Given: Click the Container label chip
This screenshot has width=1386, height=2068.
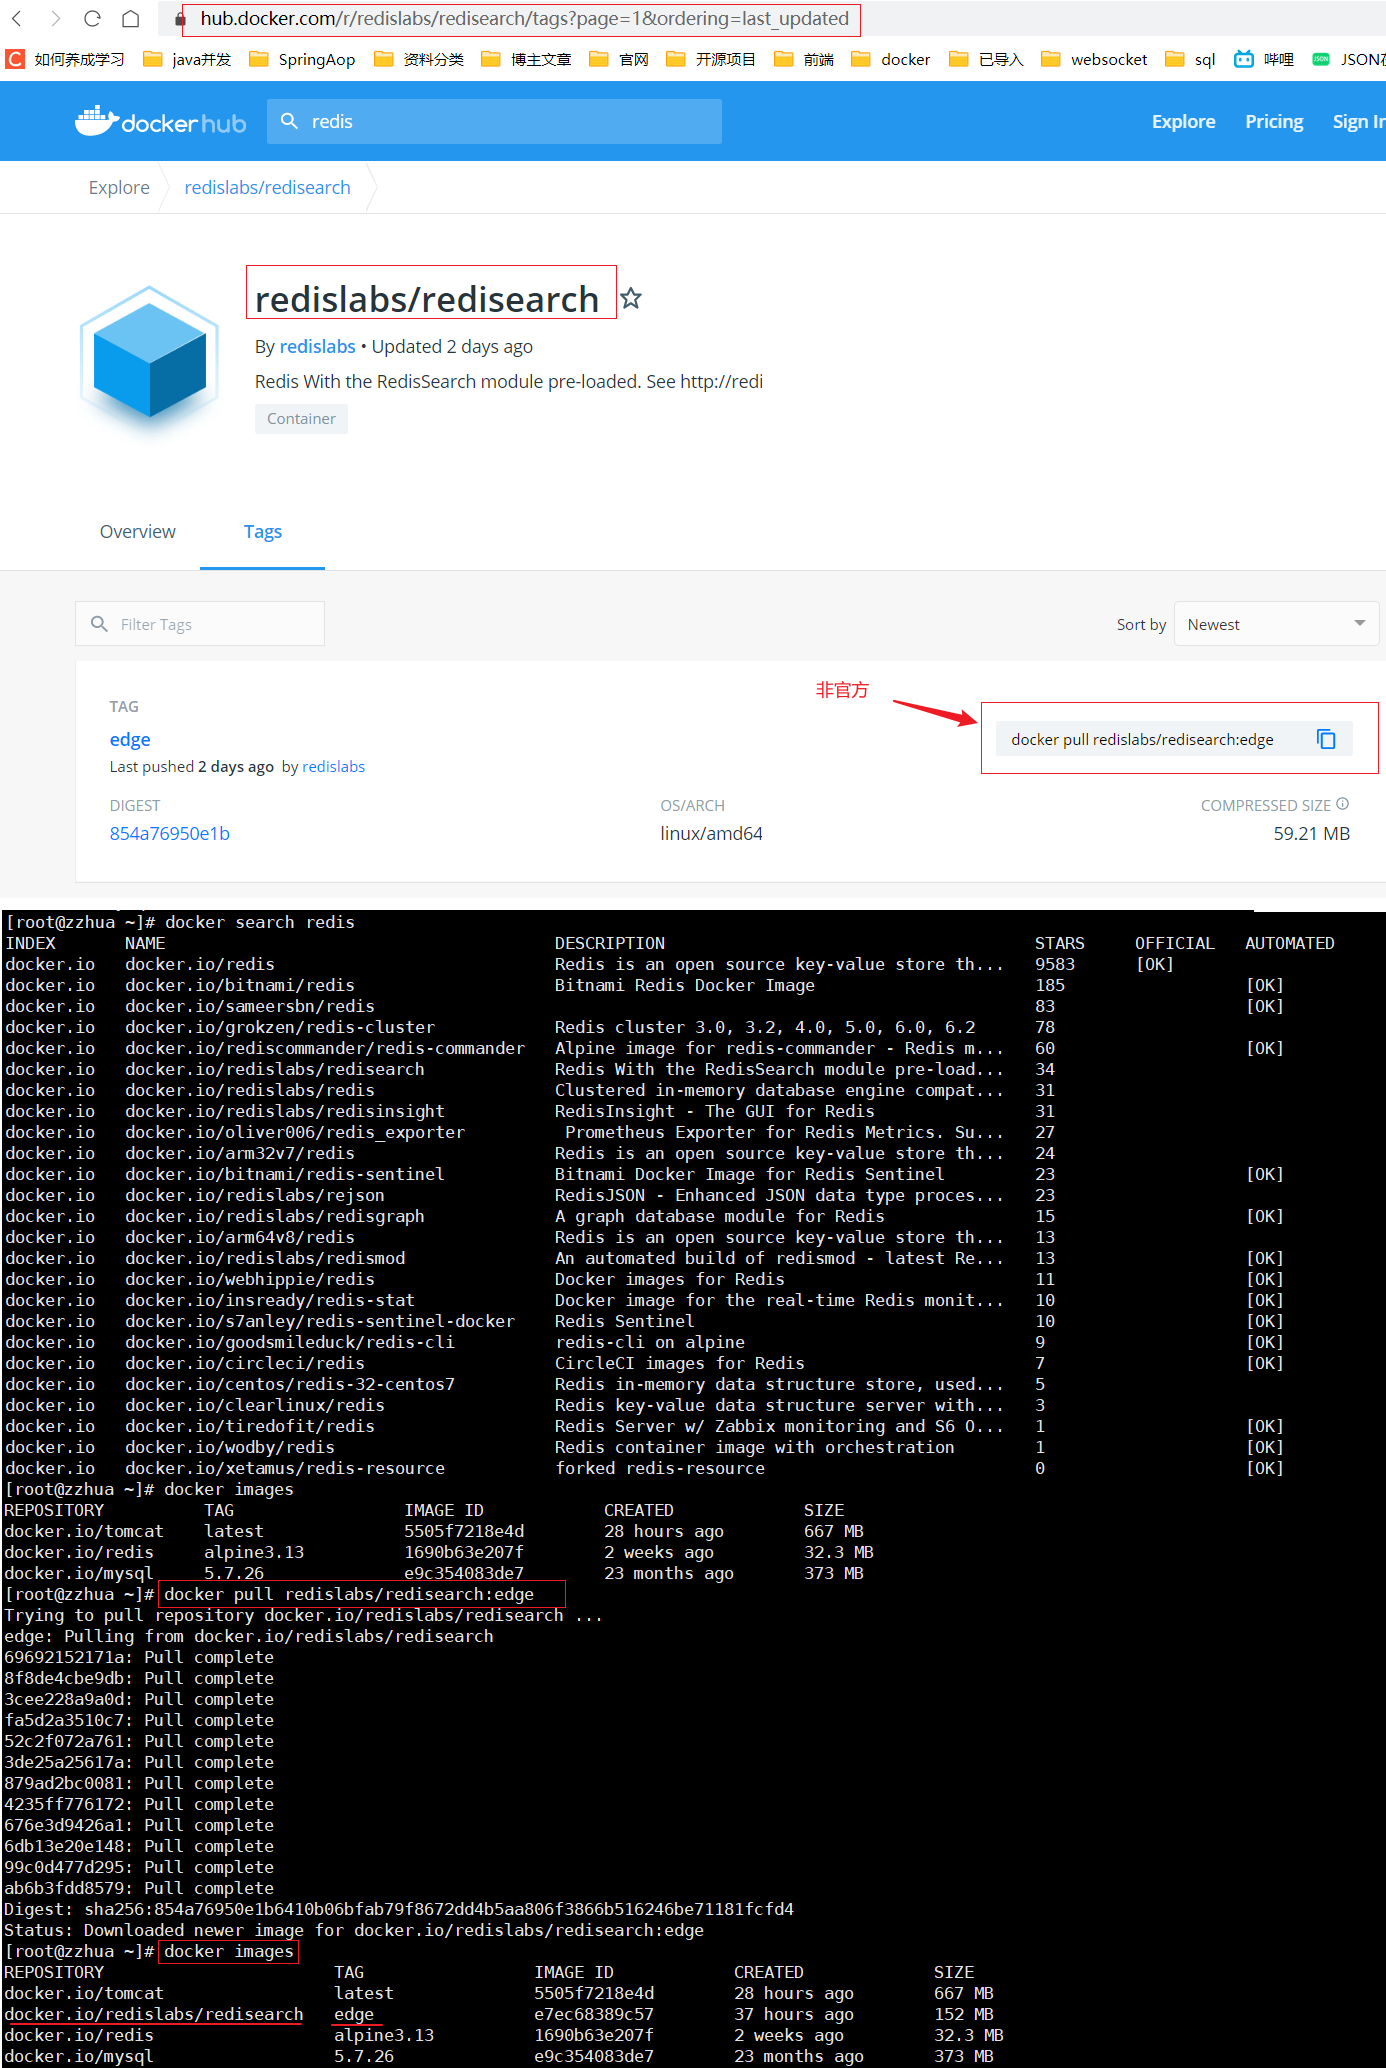Looking at the screenshot, I should coord(301,418).
